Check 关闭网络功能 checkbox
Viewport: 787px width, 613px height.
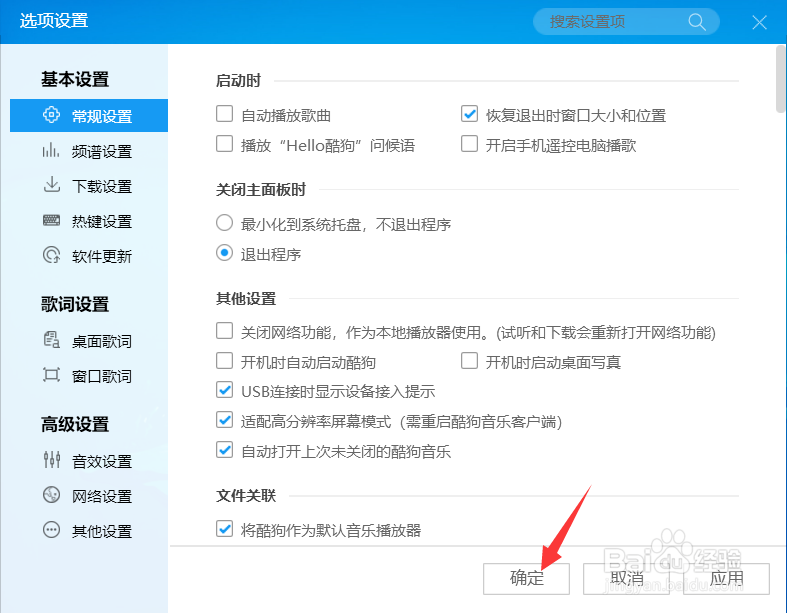pos(224,331)
